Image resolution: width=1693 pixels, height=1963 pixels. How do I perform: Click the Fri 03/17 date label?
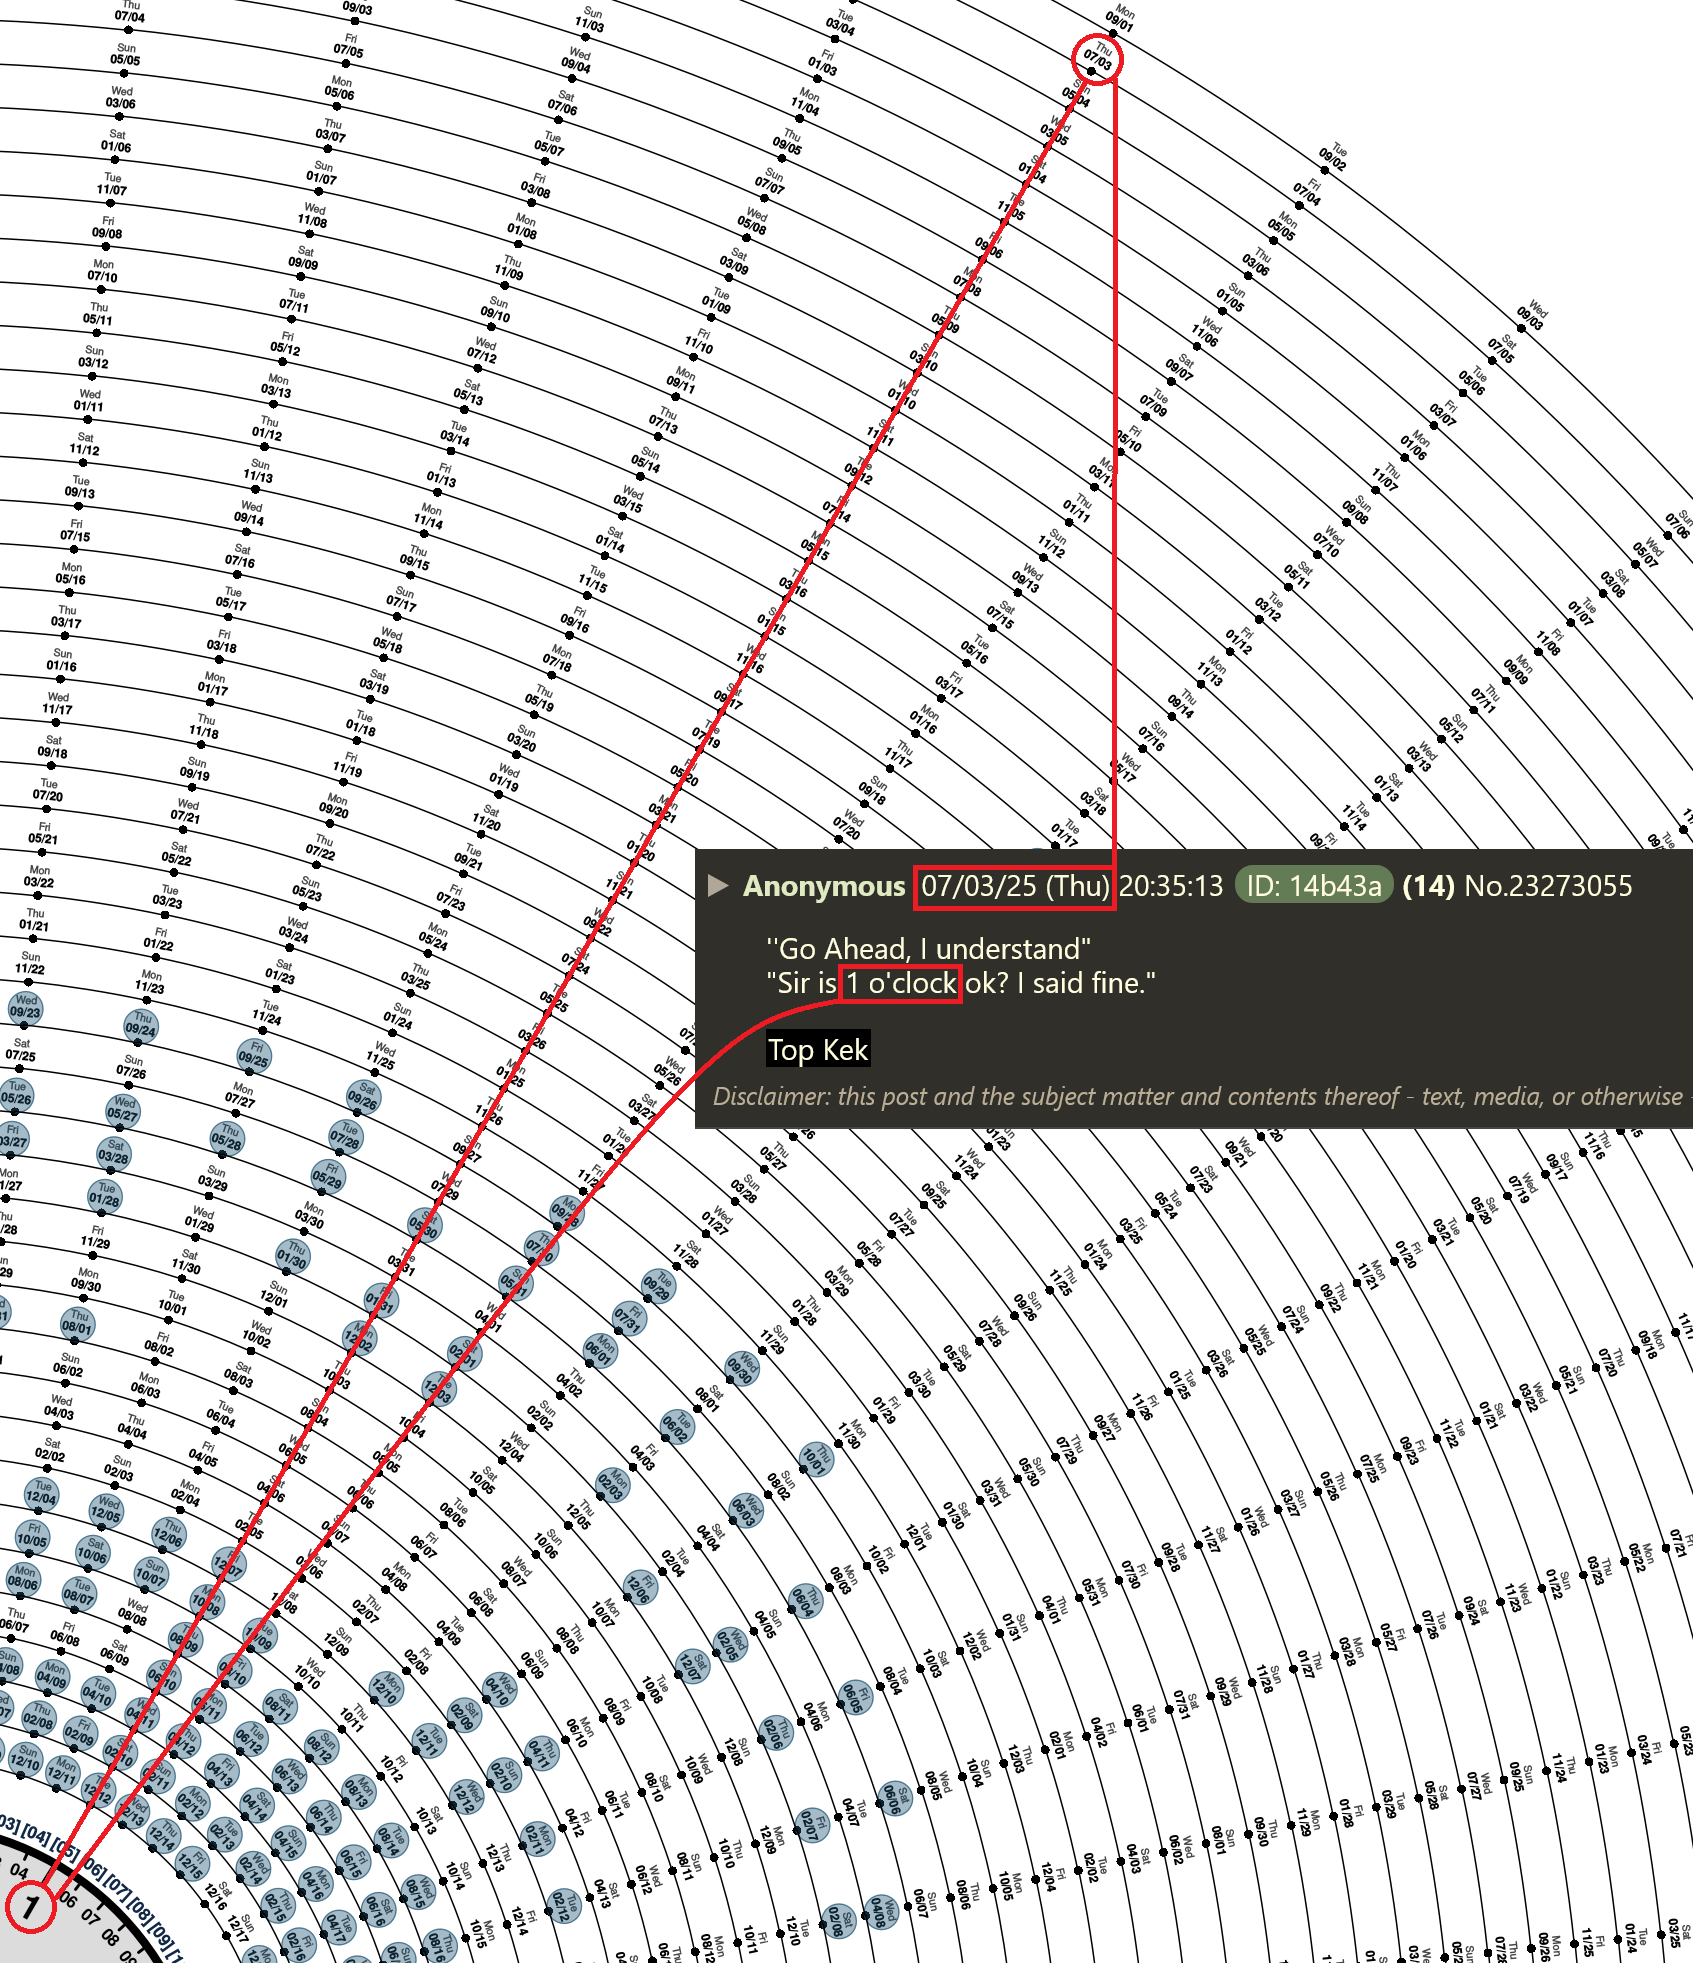(950, 683)
